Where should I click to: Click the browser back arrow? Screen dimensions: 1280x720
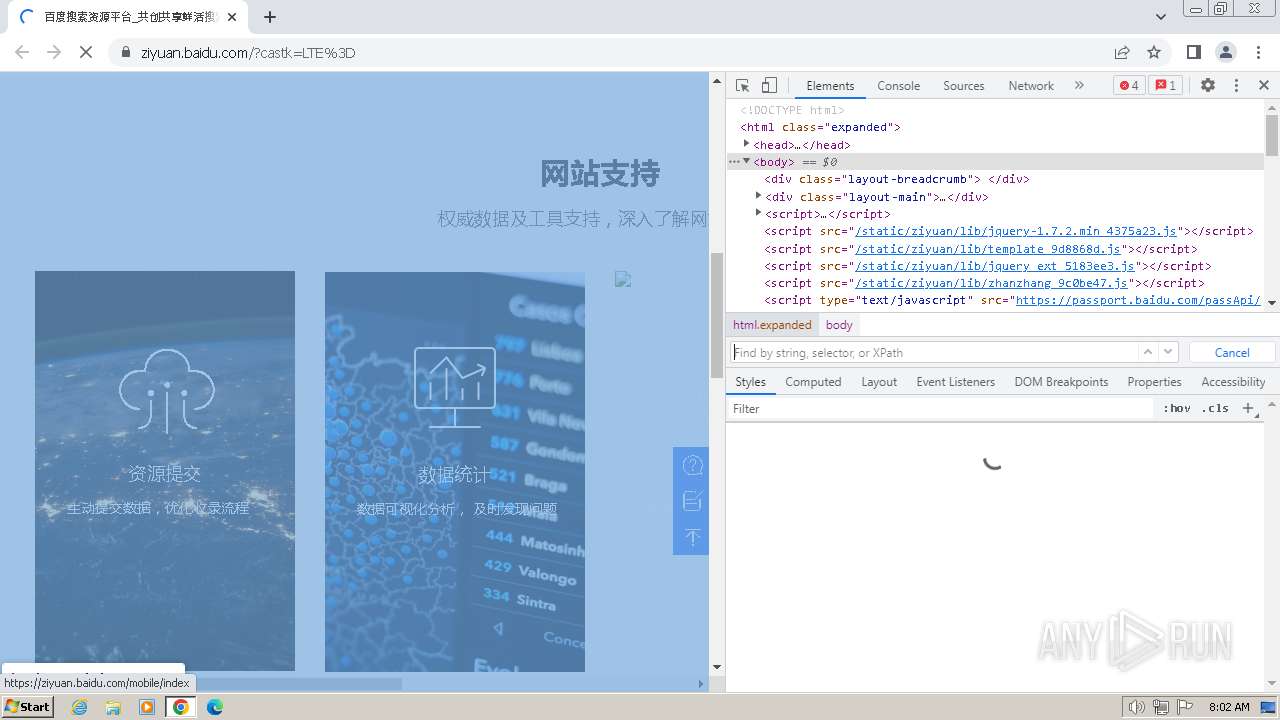22,52
